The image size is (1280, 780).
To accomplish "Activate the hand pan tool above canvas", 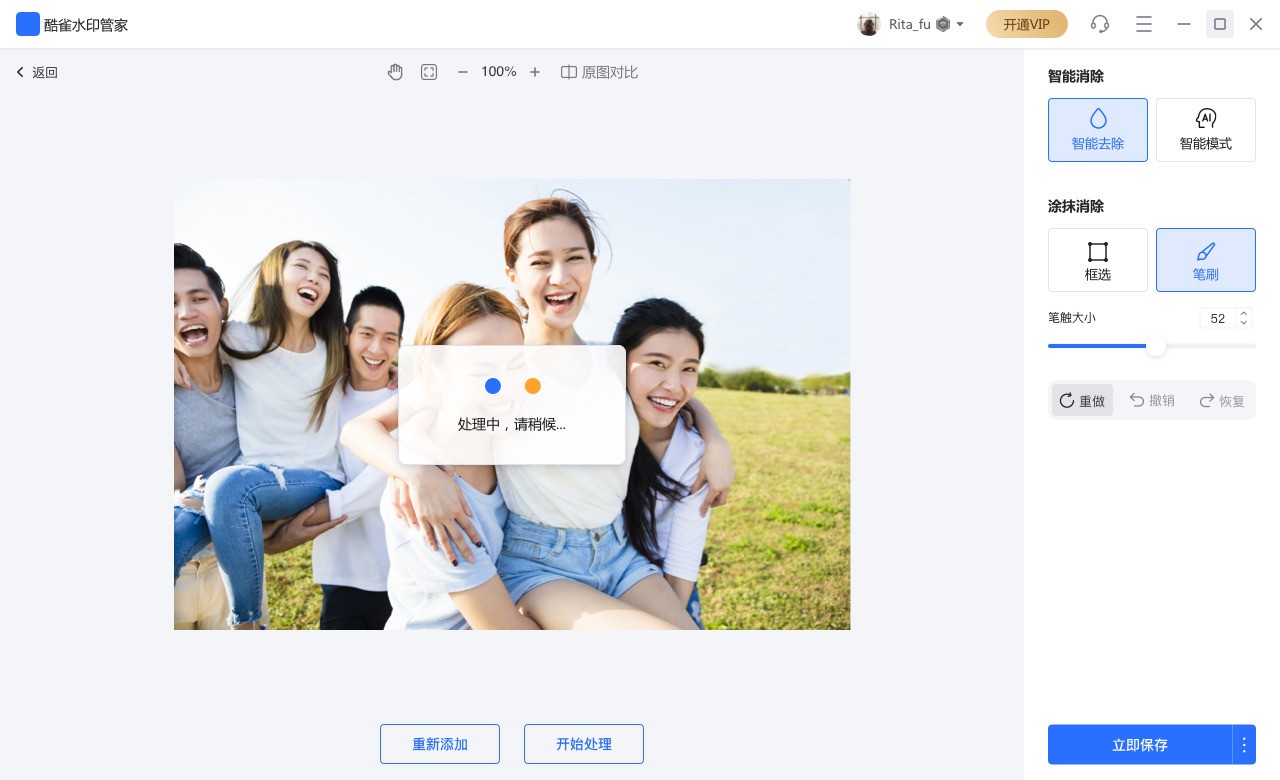I will 396,72.
